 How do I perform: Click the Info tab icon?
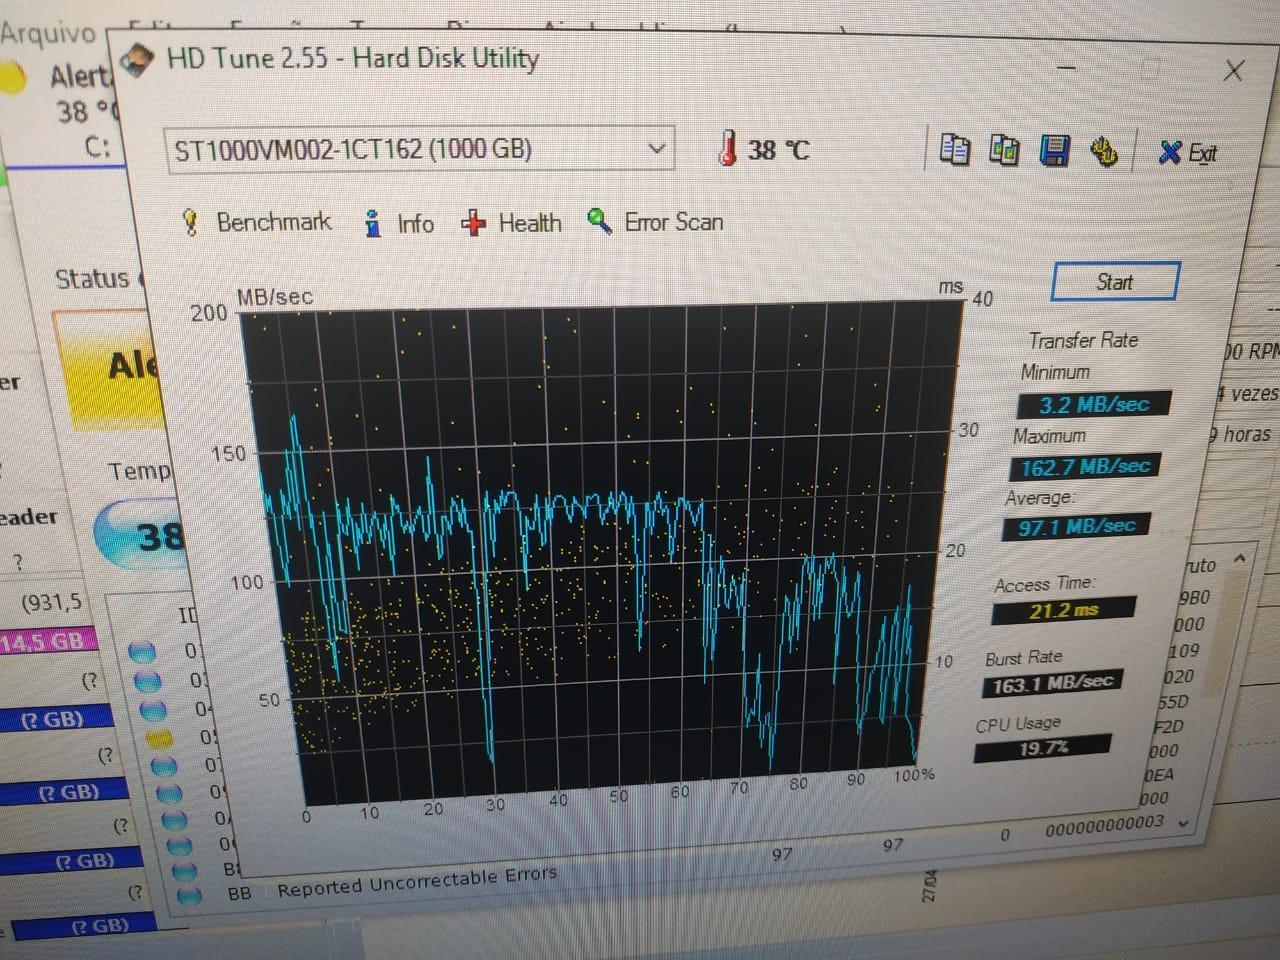coord(373,223)
